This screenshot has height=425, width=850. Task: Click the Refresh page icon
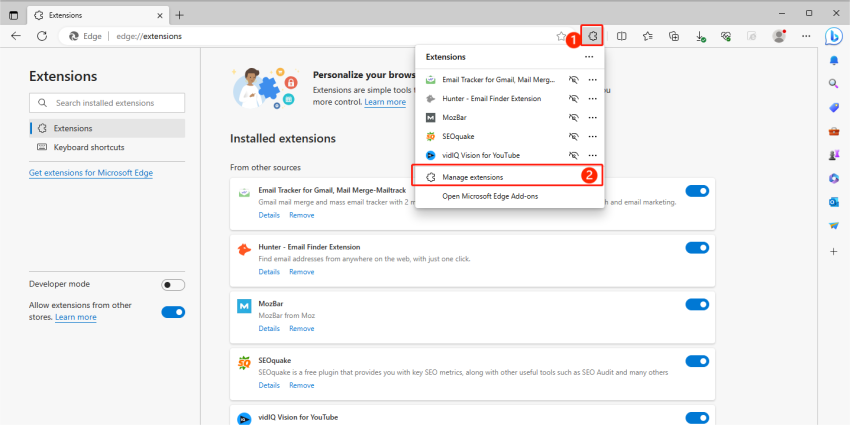[42, 36]
